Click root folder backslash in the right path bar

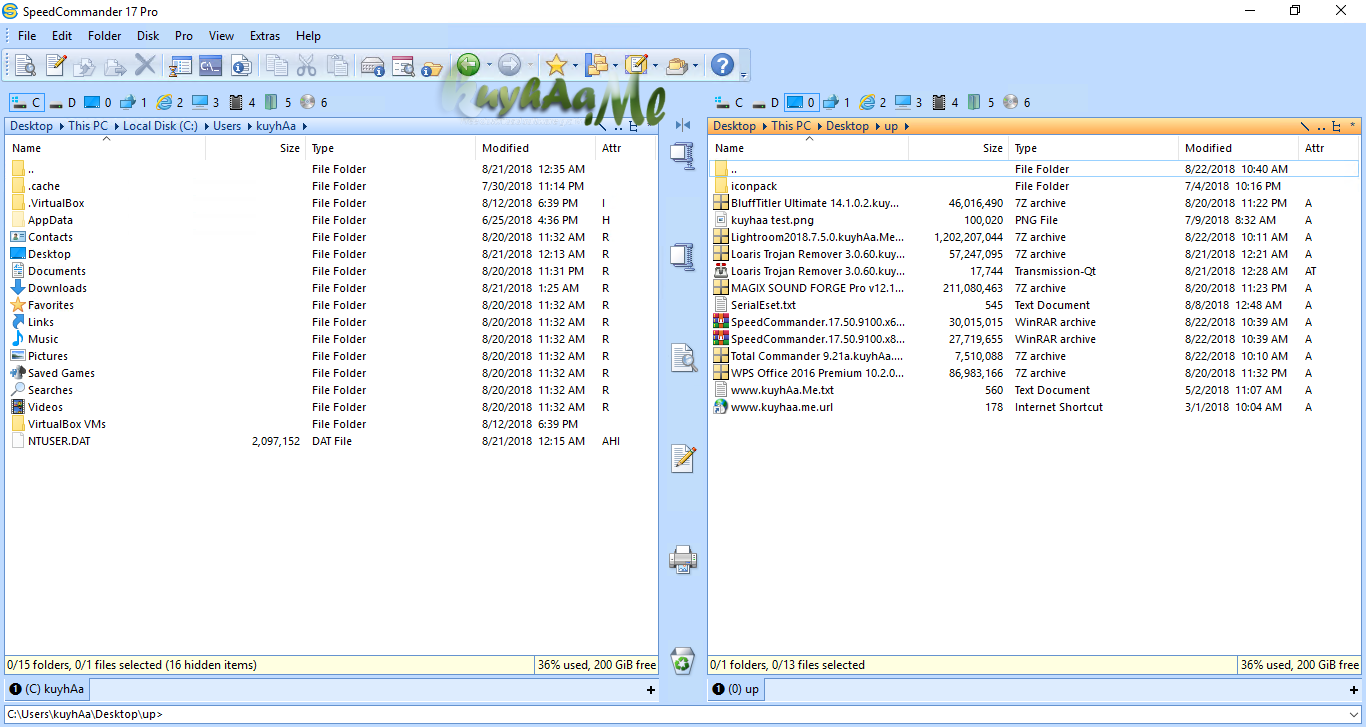(x=1305, y=126)
